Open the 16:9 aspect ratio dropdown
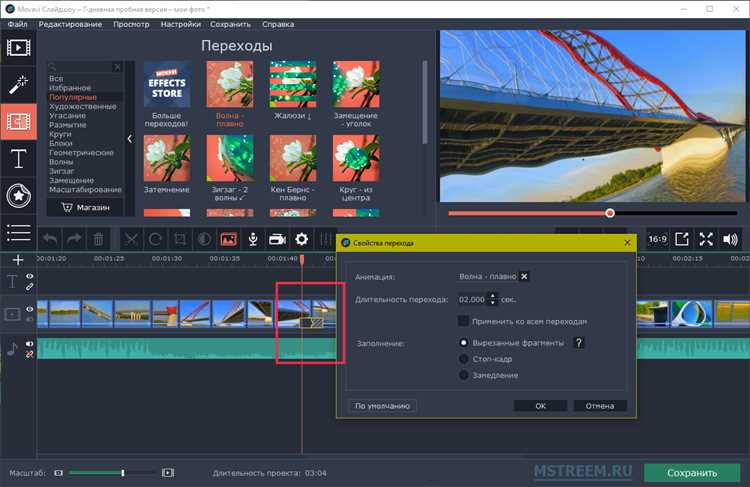This screenshot has width=750, height=487. (657, 239)
